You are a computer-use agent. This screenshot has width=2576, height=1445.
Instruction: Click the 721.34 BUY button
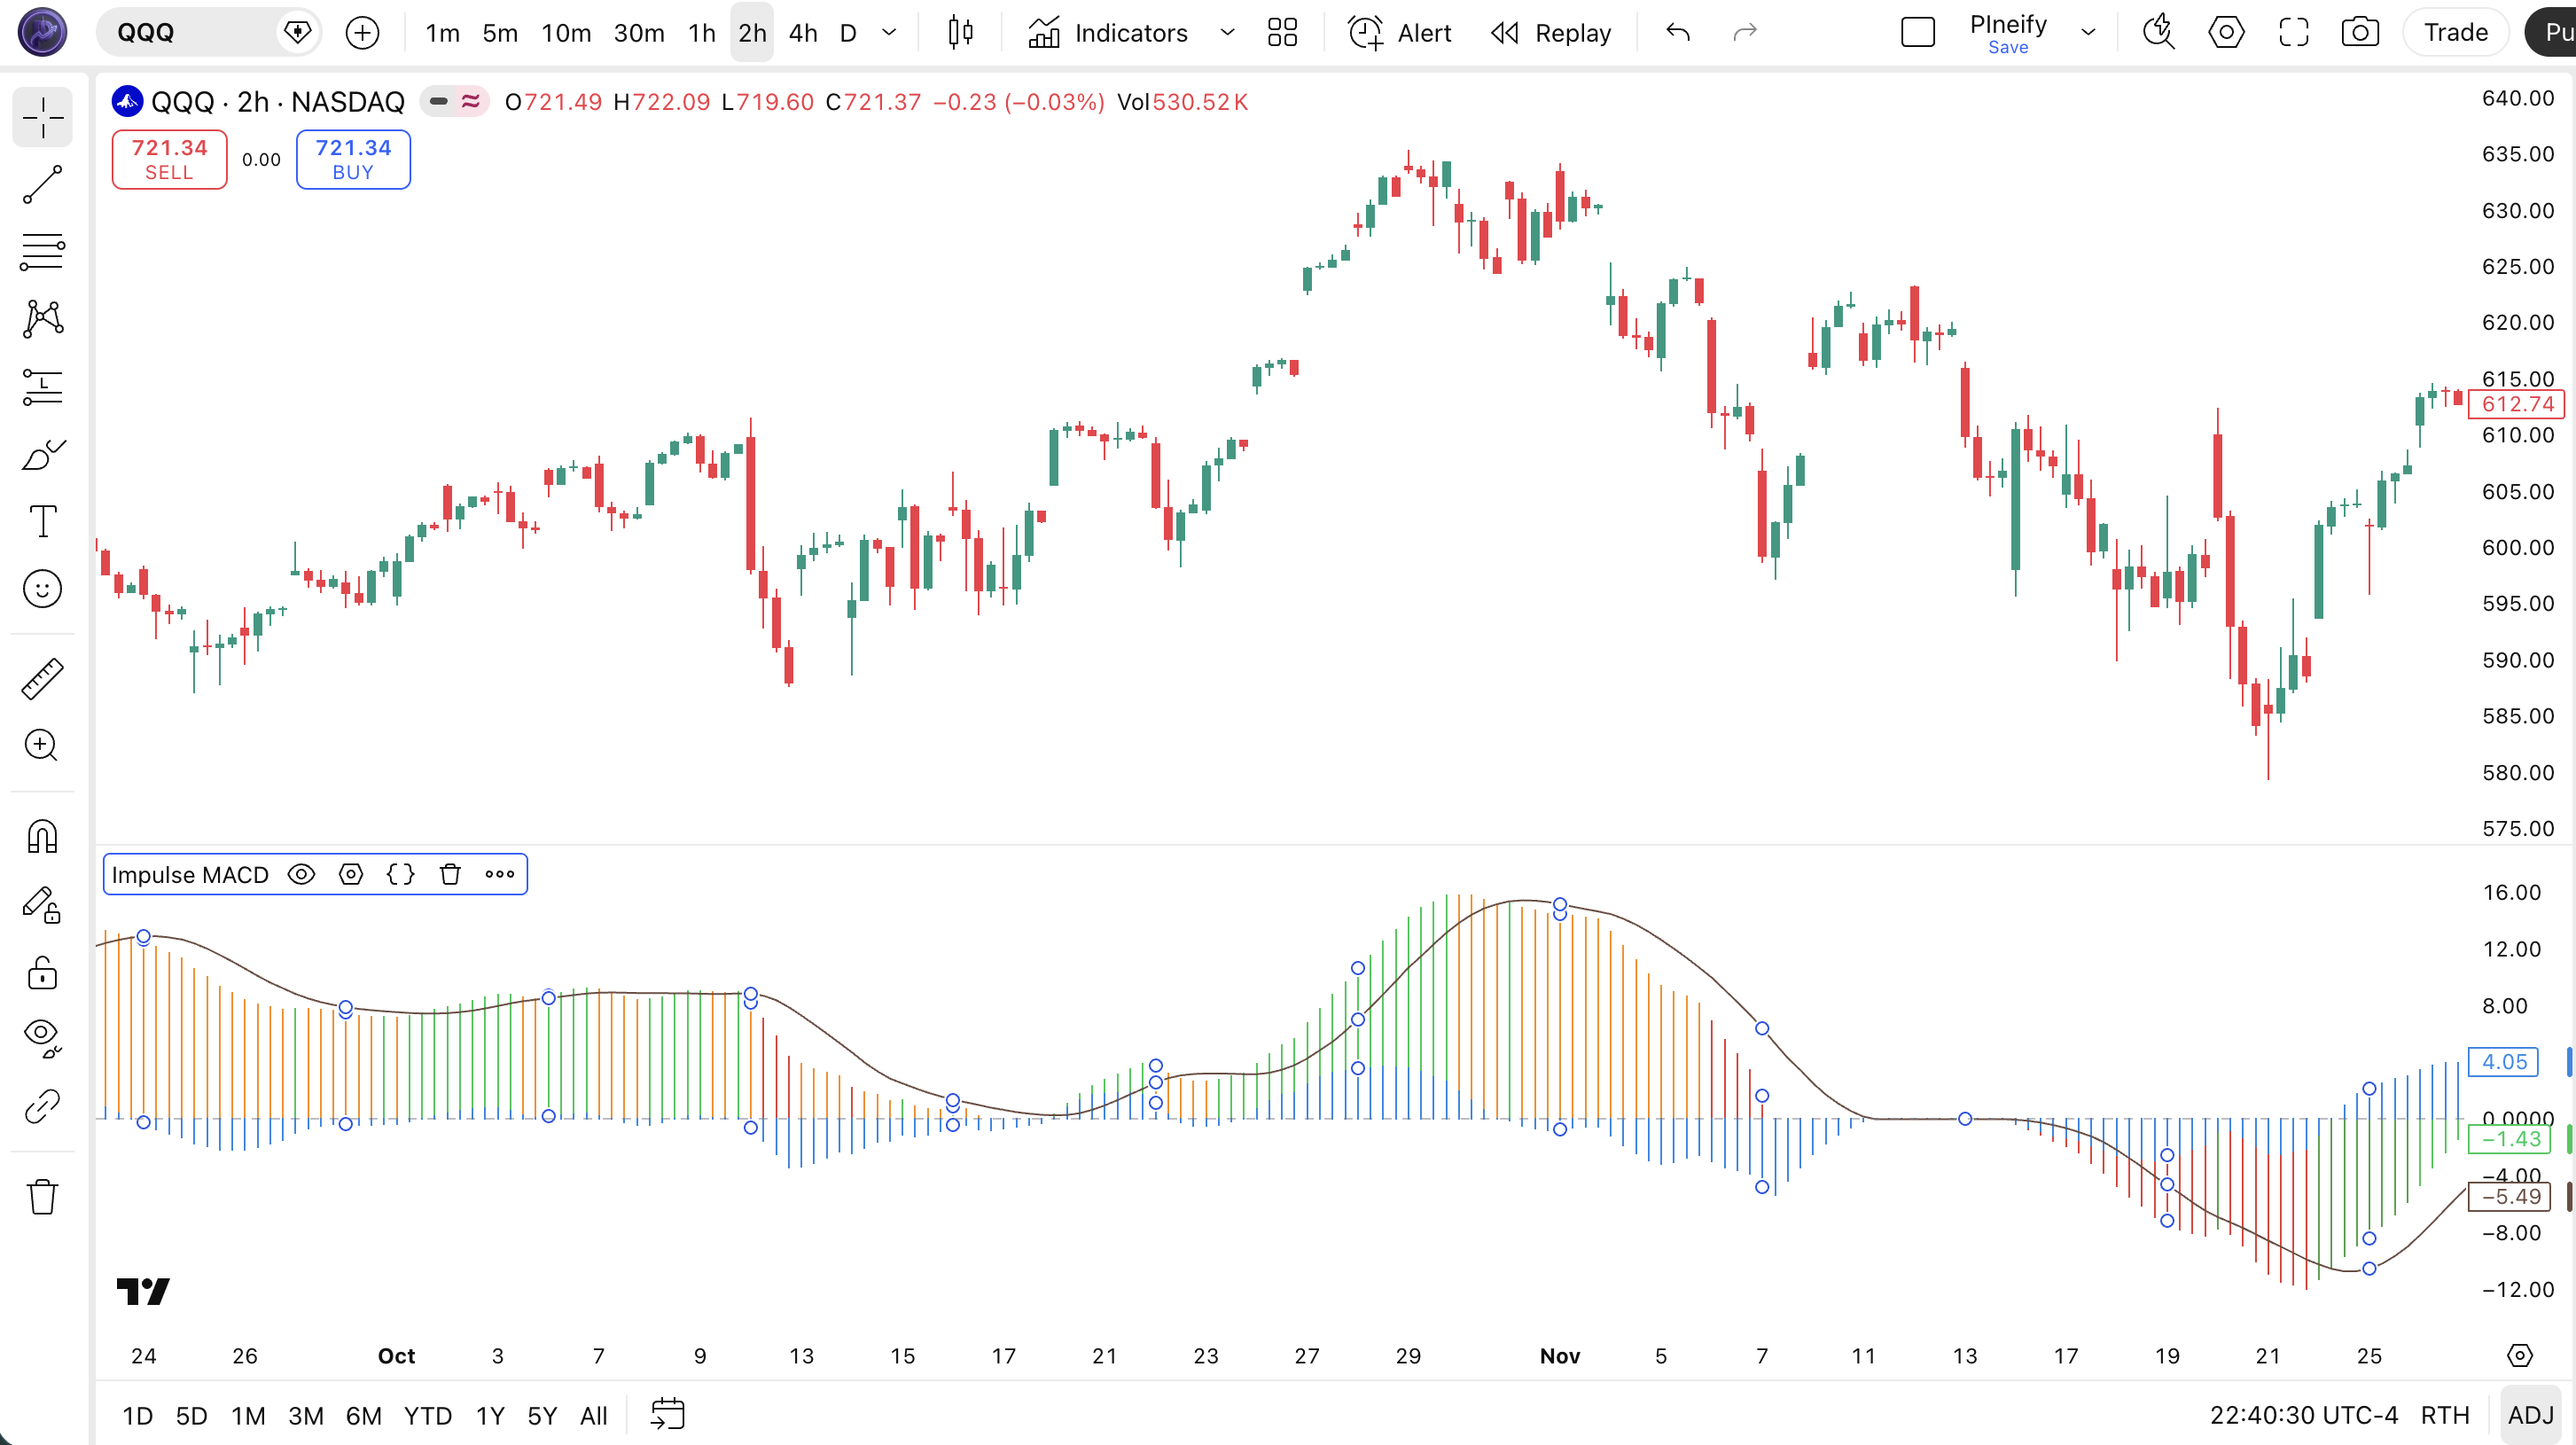353,159
